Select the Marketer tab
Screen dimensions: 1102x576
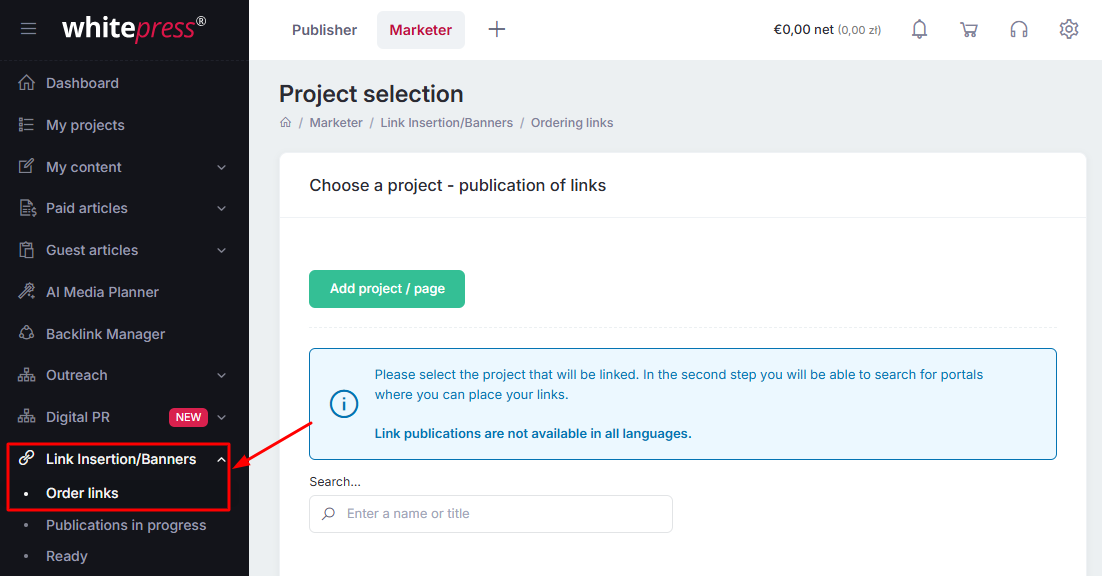[x=420, y=30]
